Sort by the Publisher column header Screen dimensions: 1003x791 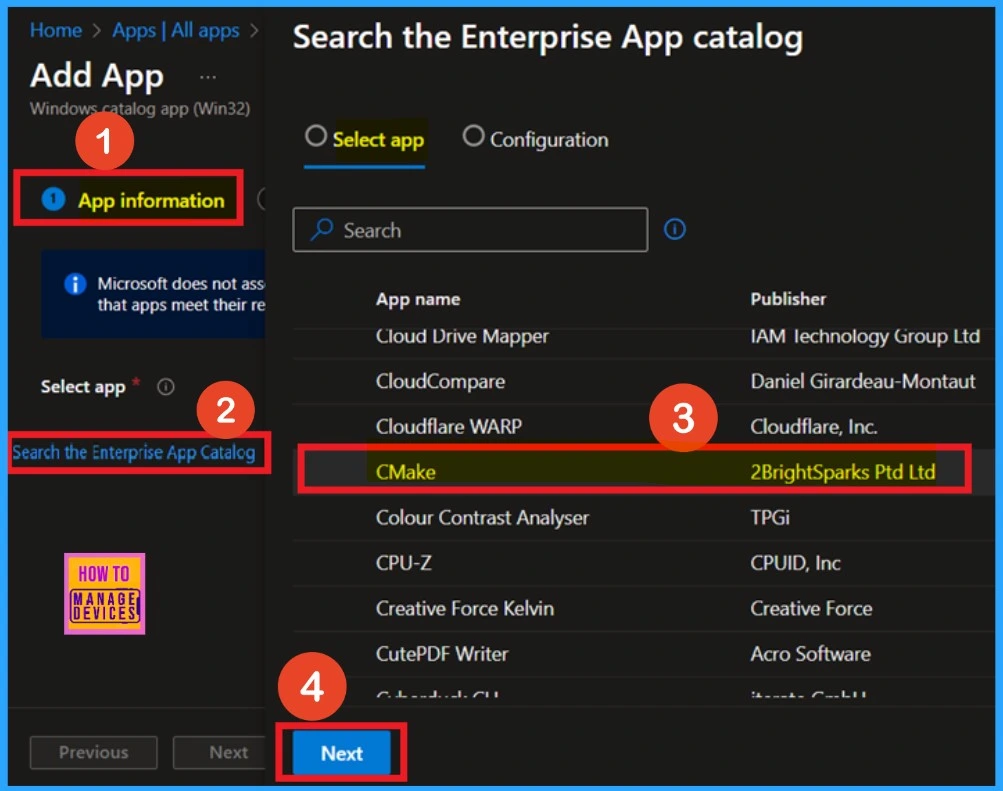pos(788,299)
